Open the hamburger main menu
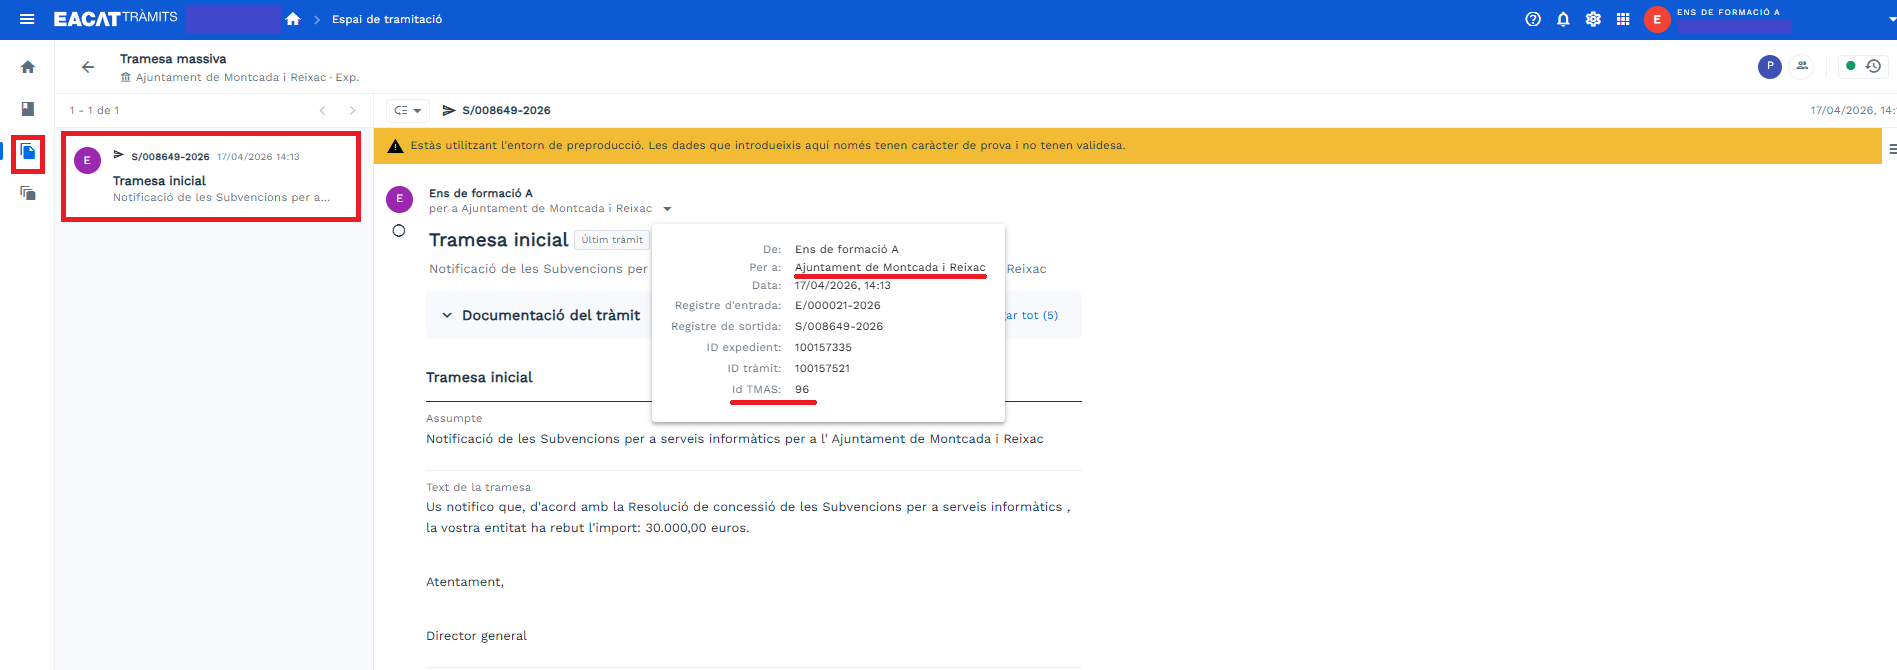The height and width of the screenshot is (670, 1897). [x=27, y=19]
